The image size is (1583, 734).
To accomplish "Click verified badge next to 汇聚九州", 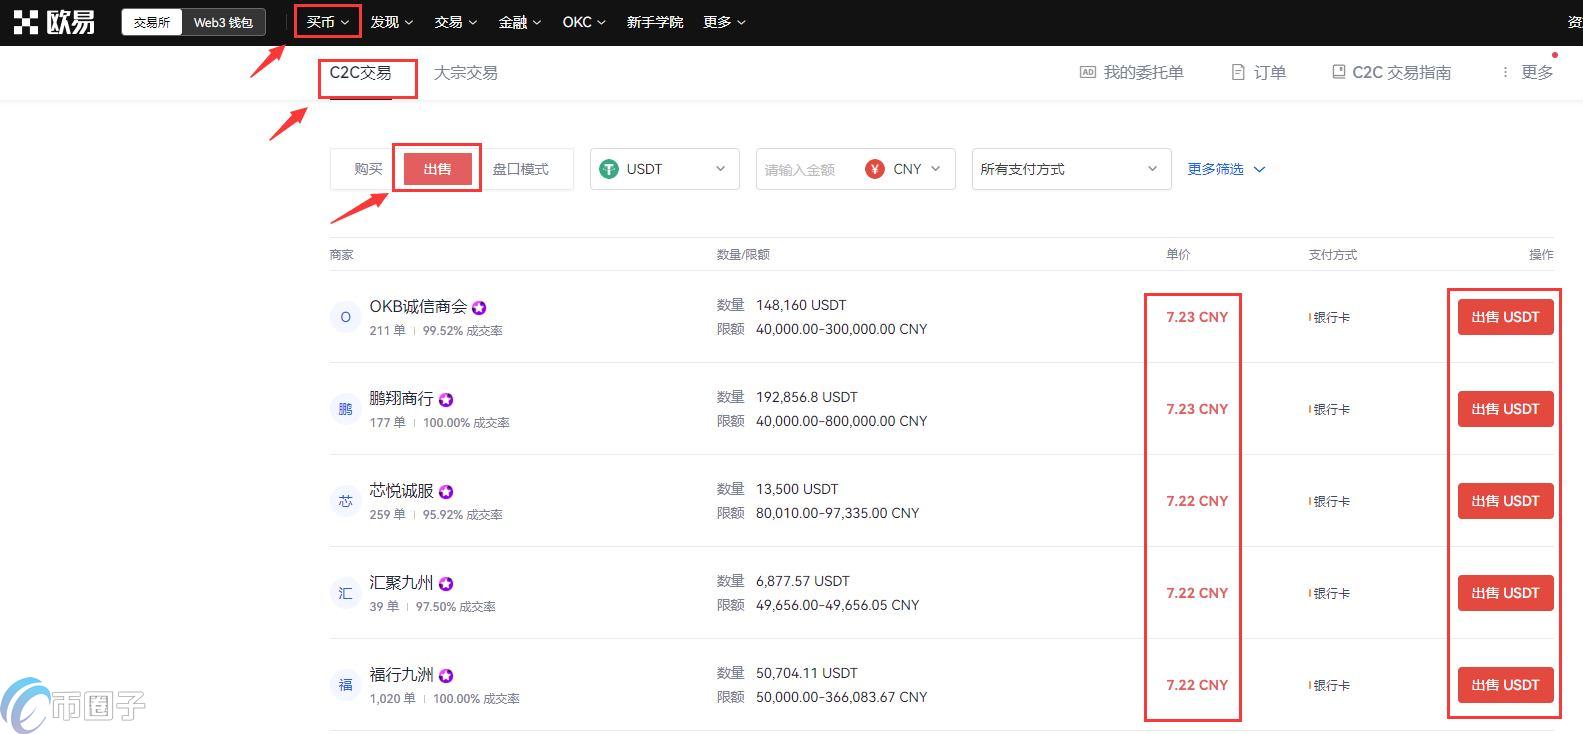I will 446,584.
